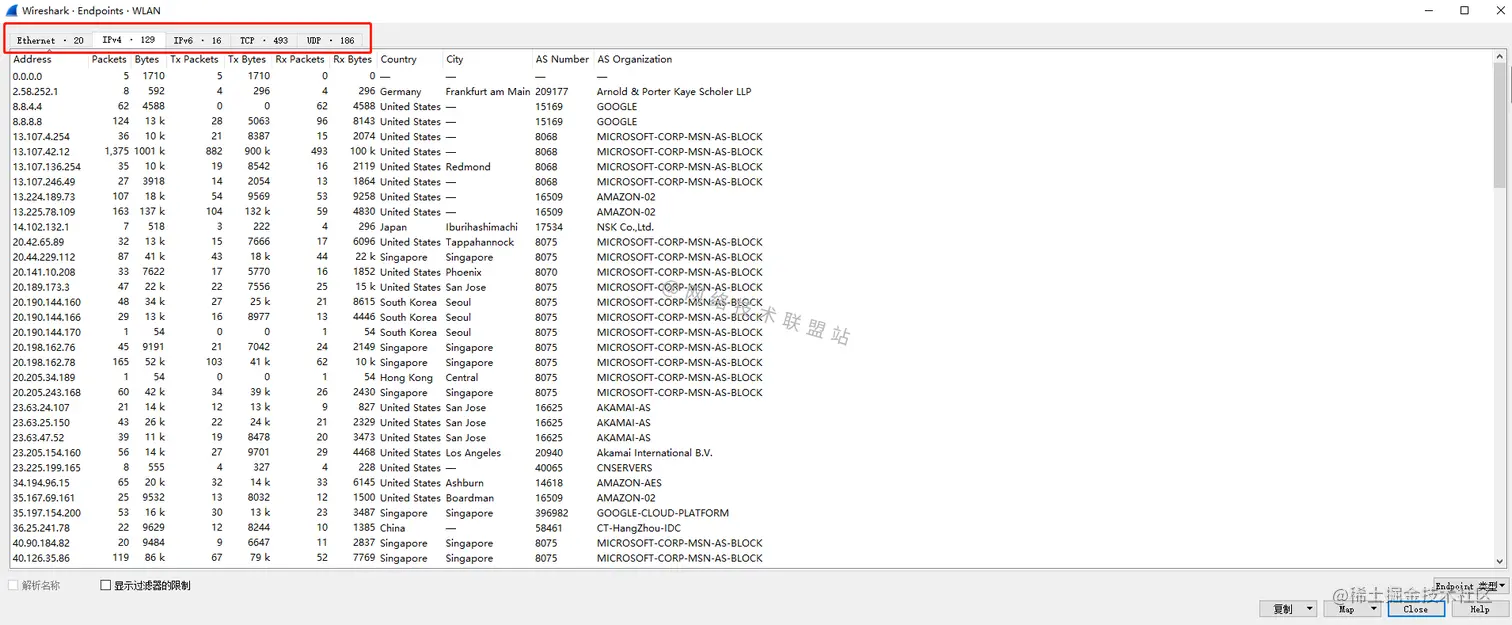Sort by the City column header
This screenshot has width=1512, height=625.
487,59
